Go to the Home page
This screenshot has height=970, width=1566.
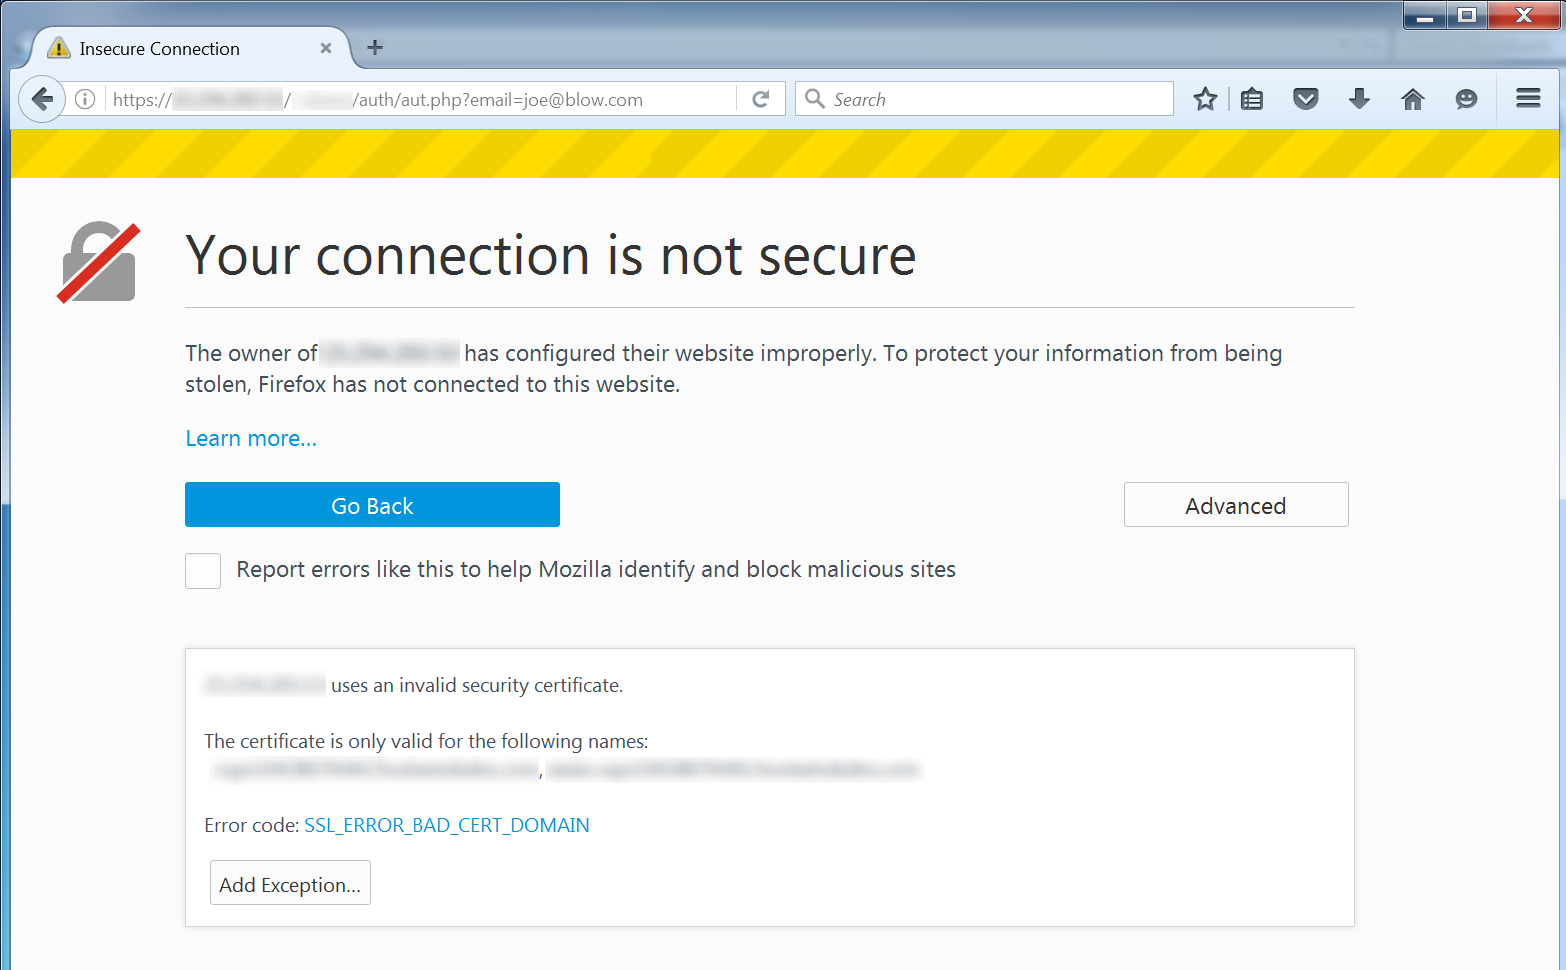pyautogui.click(x=1412, y=99)
